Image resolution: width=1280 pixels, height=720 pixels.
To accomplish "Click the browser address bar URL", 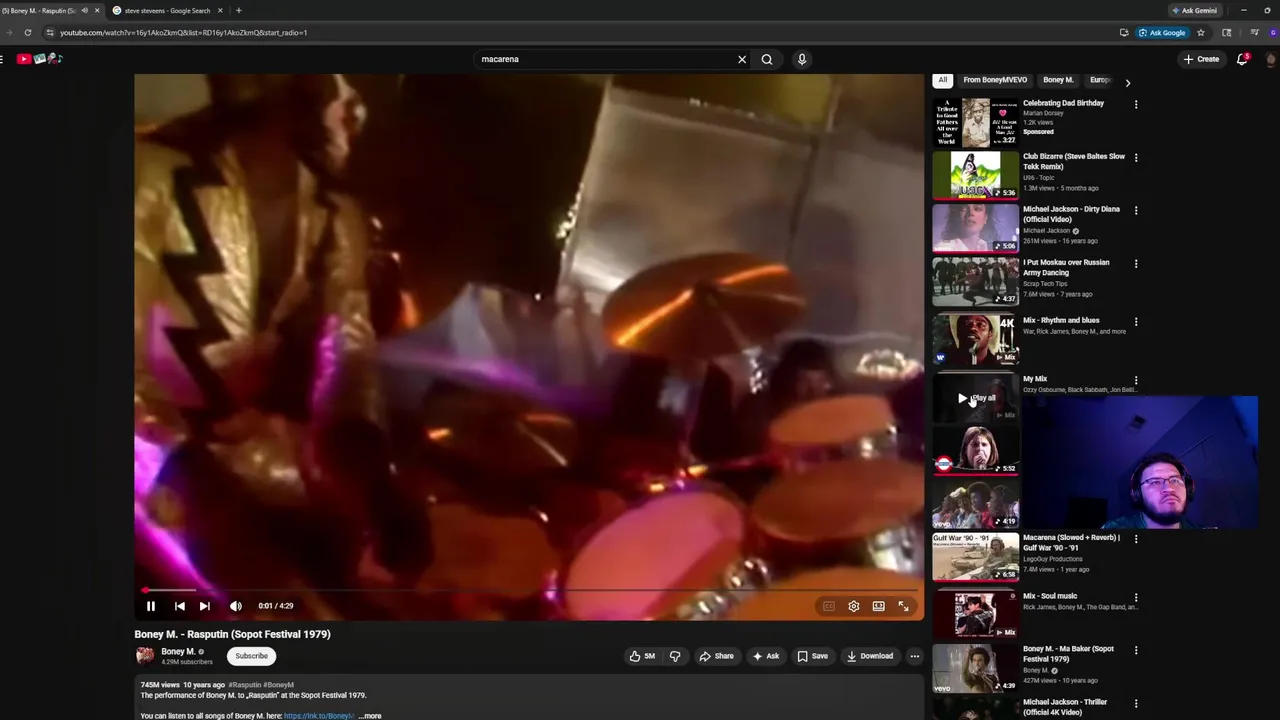I will point(183,32).
